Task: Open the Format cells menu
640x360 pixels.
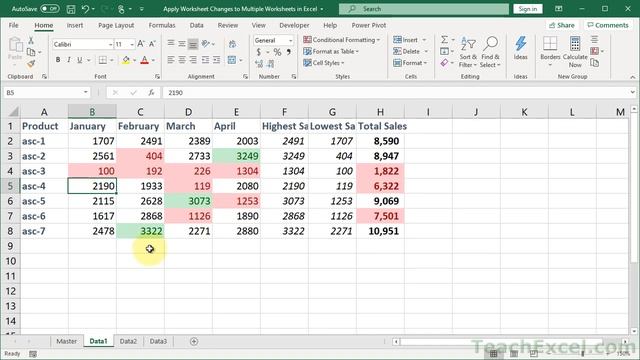Action: click(410, 63)
